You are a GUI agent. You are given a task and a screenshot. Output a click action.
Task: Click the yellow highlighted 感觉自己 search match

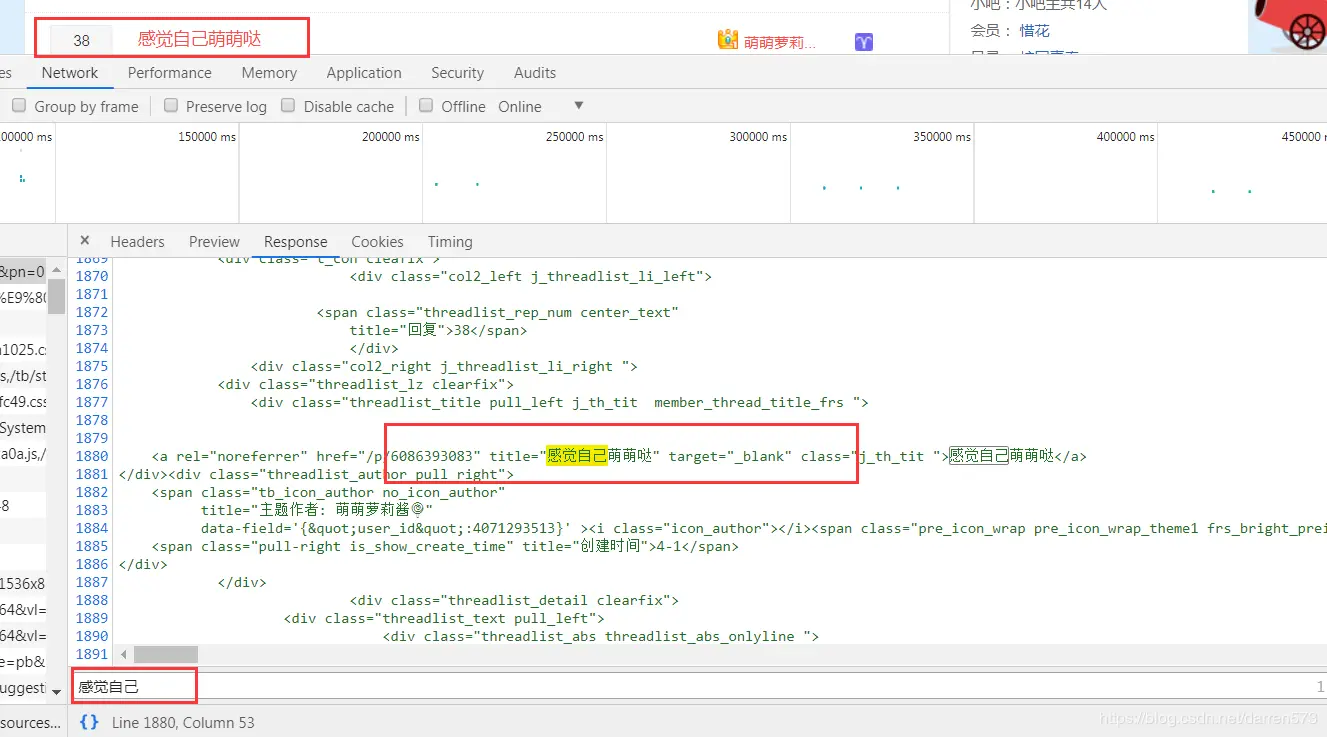tap(577, 456)
